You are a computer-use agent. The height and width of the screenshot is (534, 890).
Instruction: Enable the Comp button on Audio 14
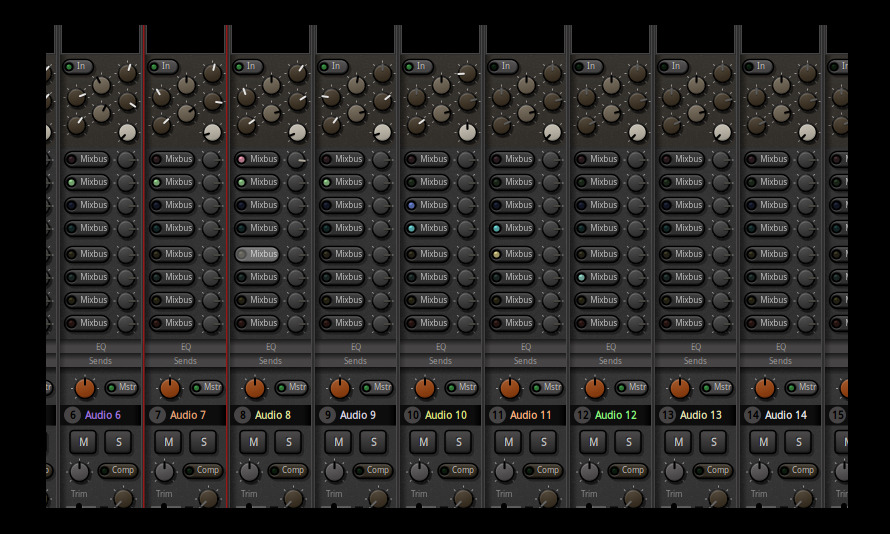pos(797,470)
